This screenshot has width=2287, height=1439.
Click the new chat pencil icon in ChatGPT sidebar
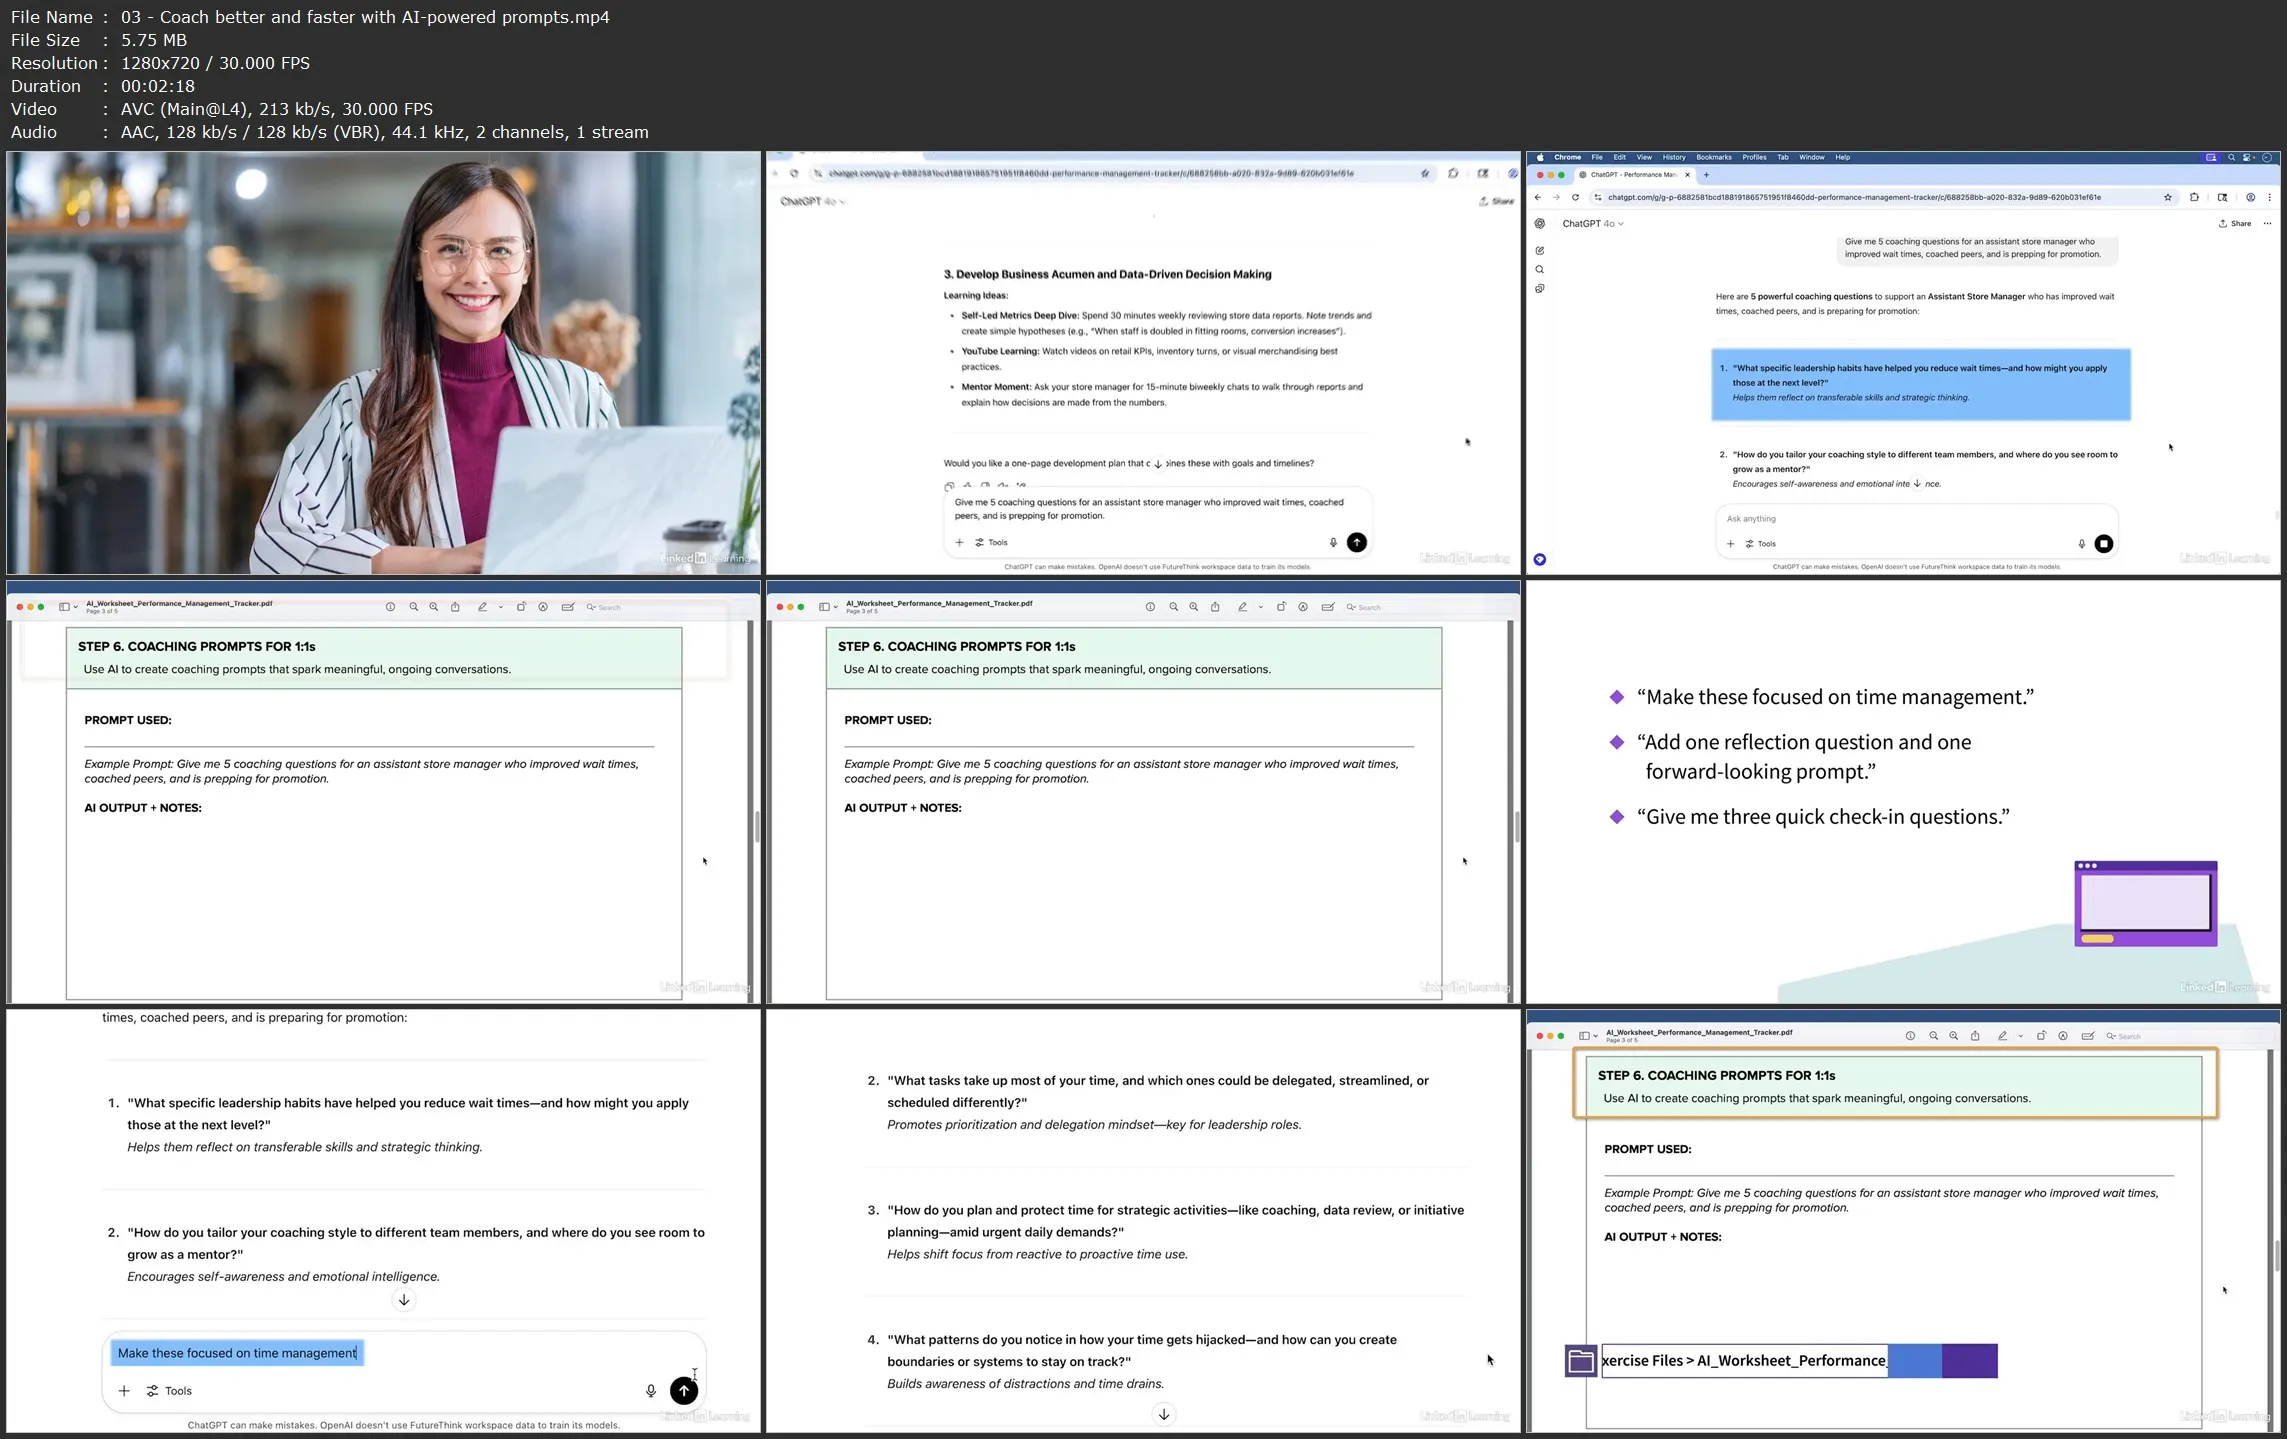1540,251
